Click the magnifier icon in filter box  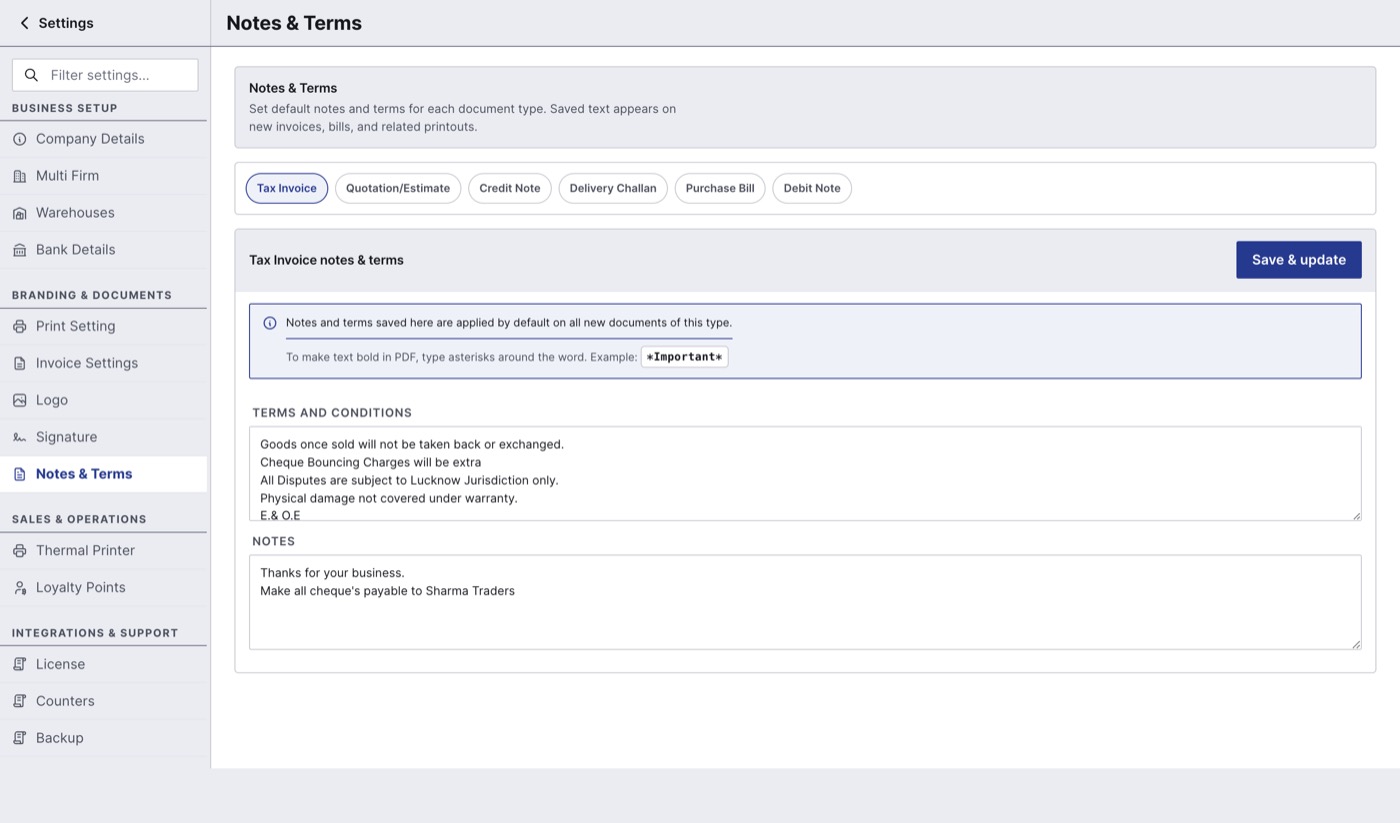31,75
